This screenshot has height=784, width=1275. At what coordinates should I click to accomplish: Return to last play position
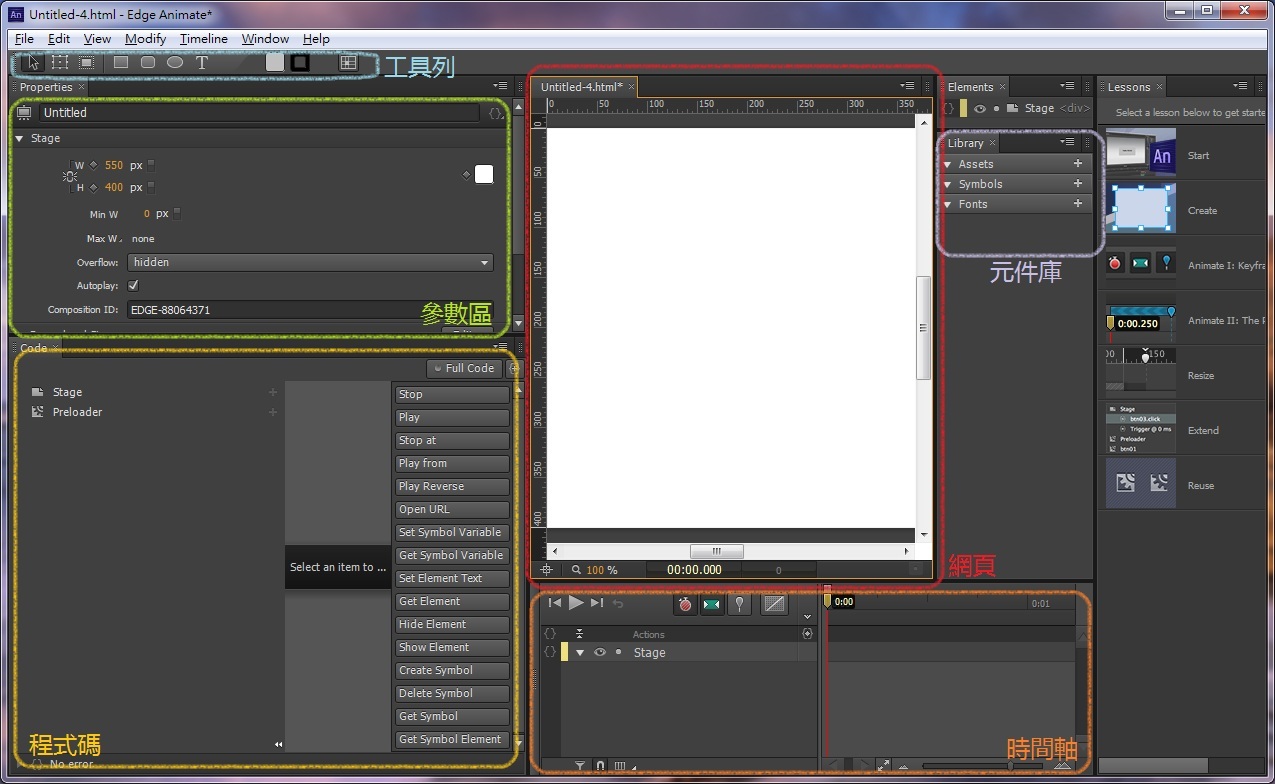point(618,603)
